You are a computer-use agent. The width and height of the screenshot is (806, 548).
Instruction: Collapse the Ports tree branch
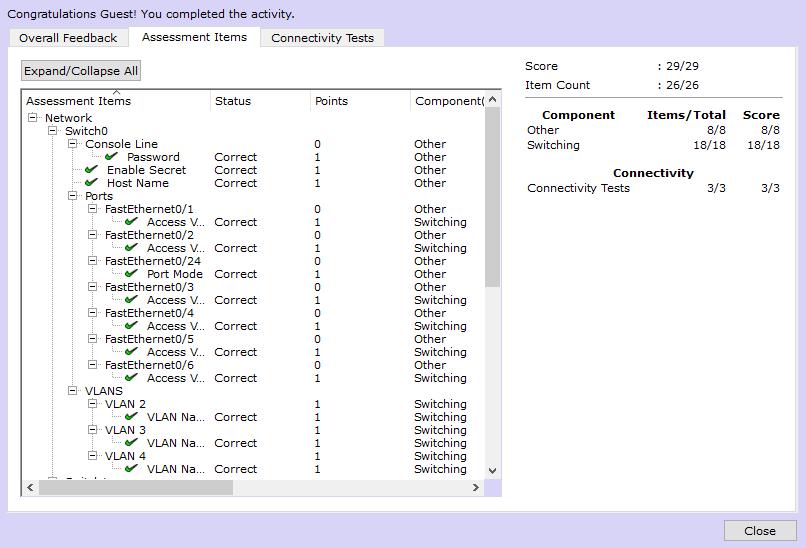[73, 196]
